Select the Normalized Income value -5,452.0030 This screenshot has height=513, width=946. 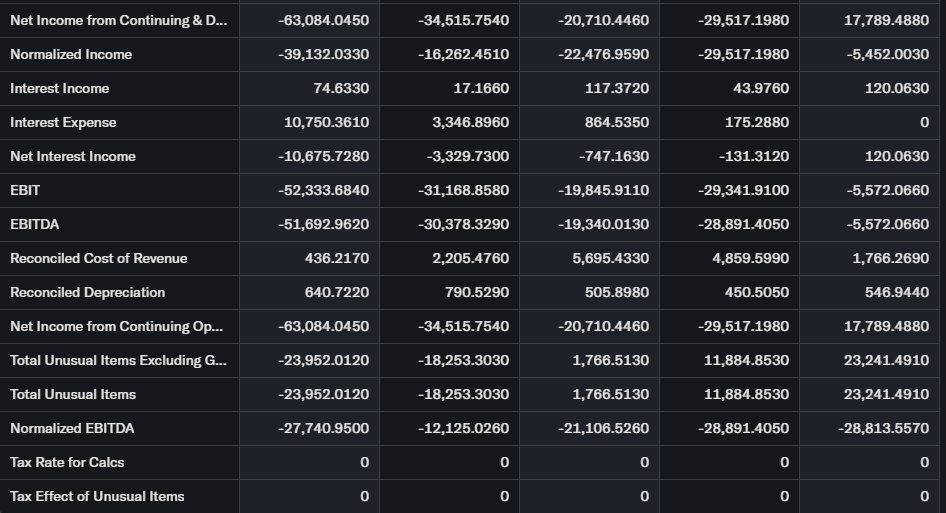click(x=887, y=54)
